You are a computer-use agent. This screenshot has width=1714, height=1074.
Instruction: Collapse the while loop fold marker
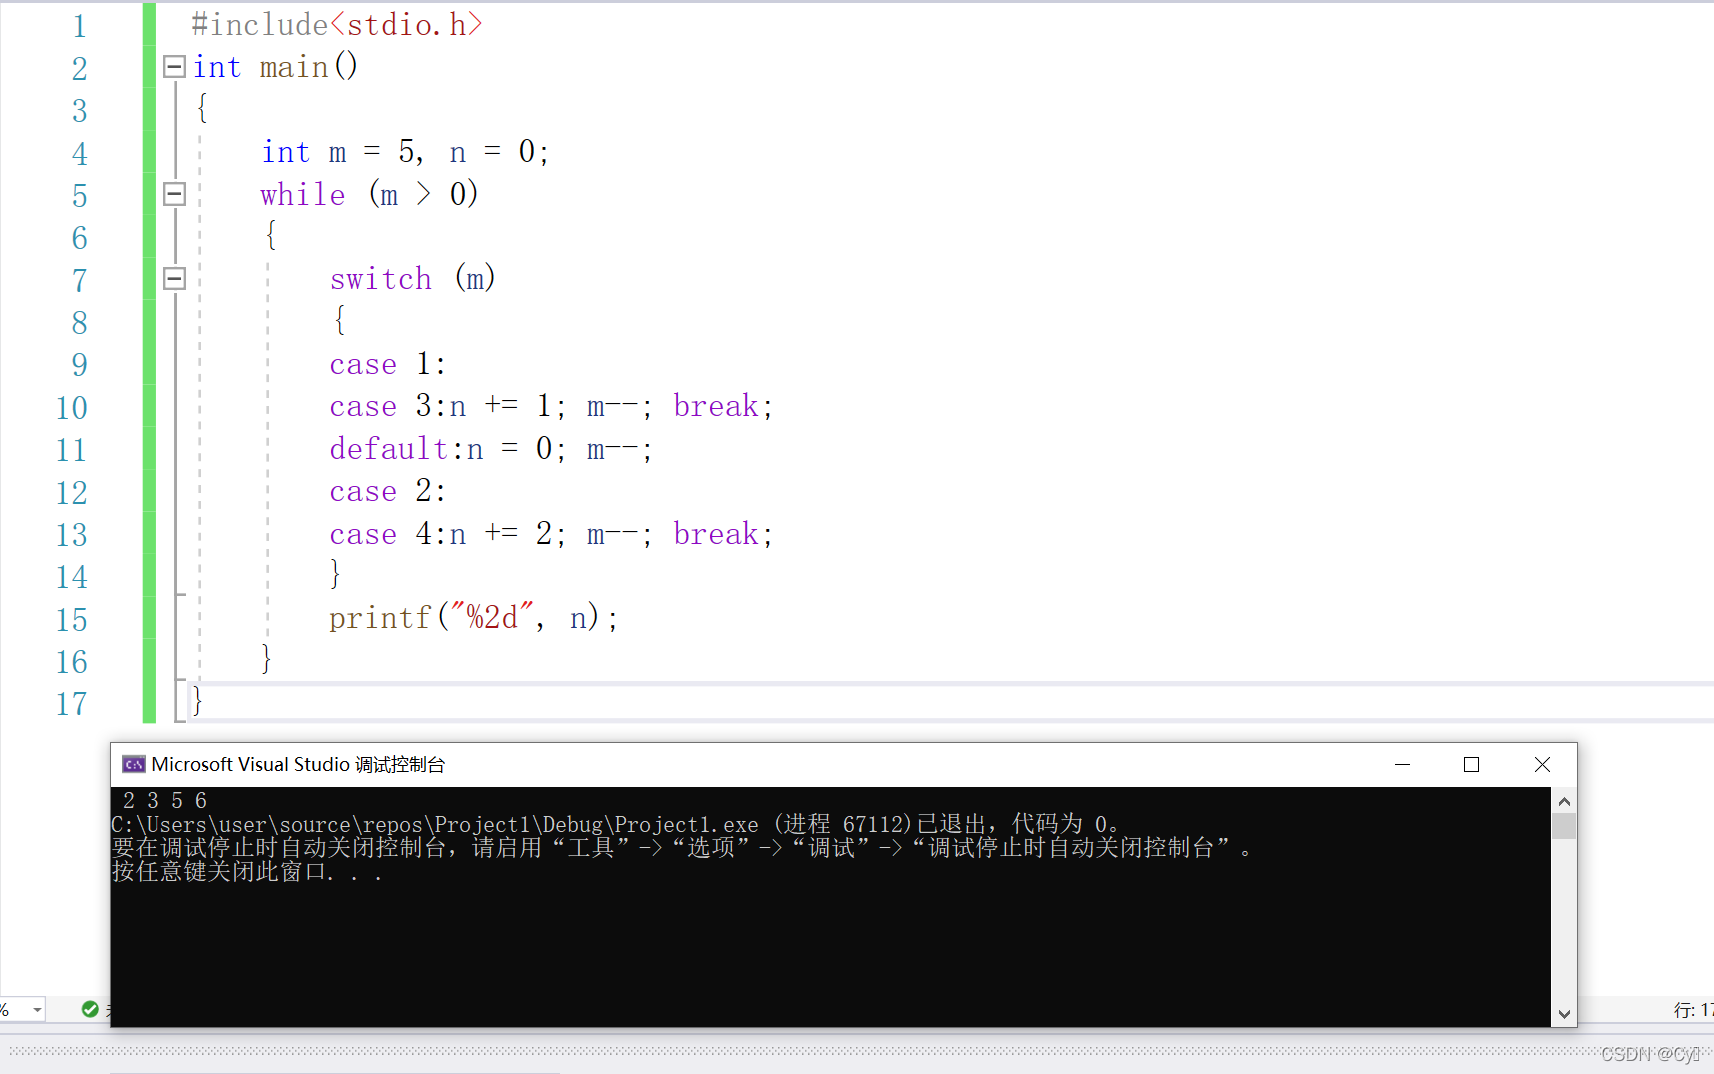(174, 193)
